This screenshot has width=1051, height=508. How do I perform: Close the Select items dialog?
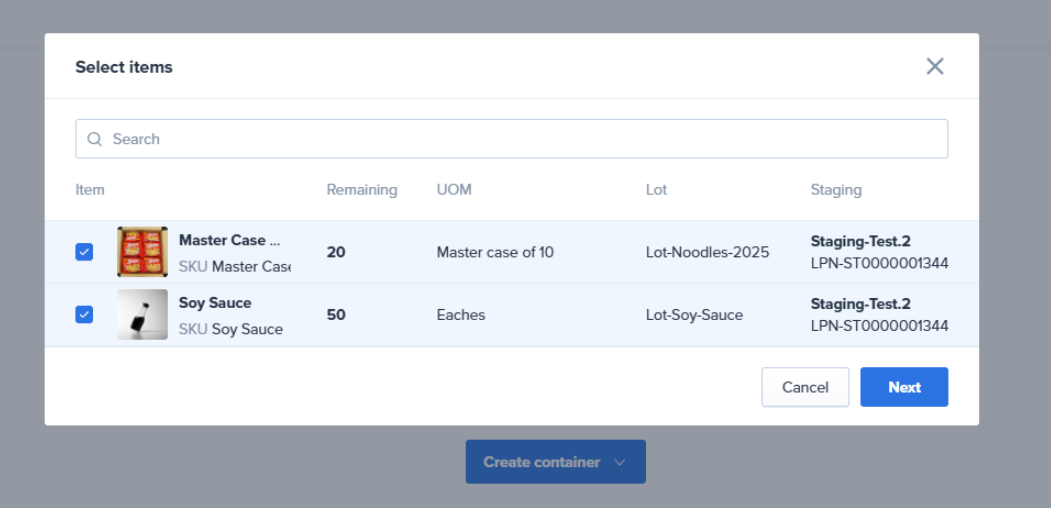point(934,66)
